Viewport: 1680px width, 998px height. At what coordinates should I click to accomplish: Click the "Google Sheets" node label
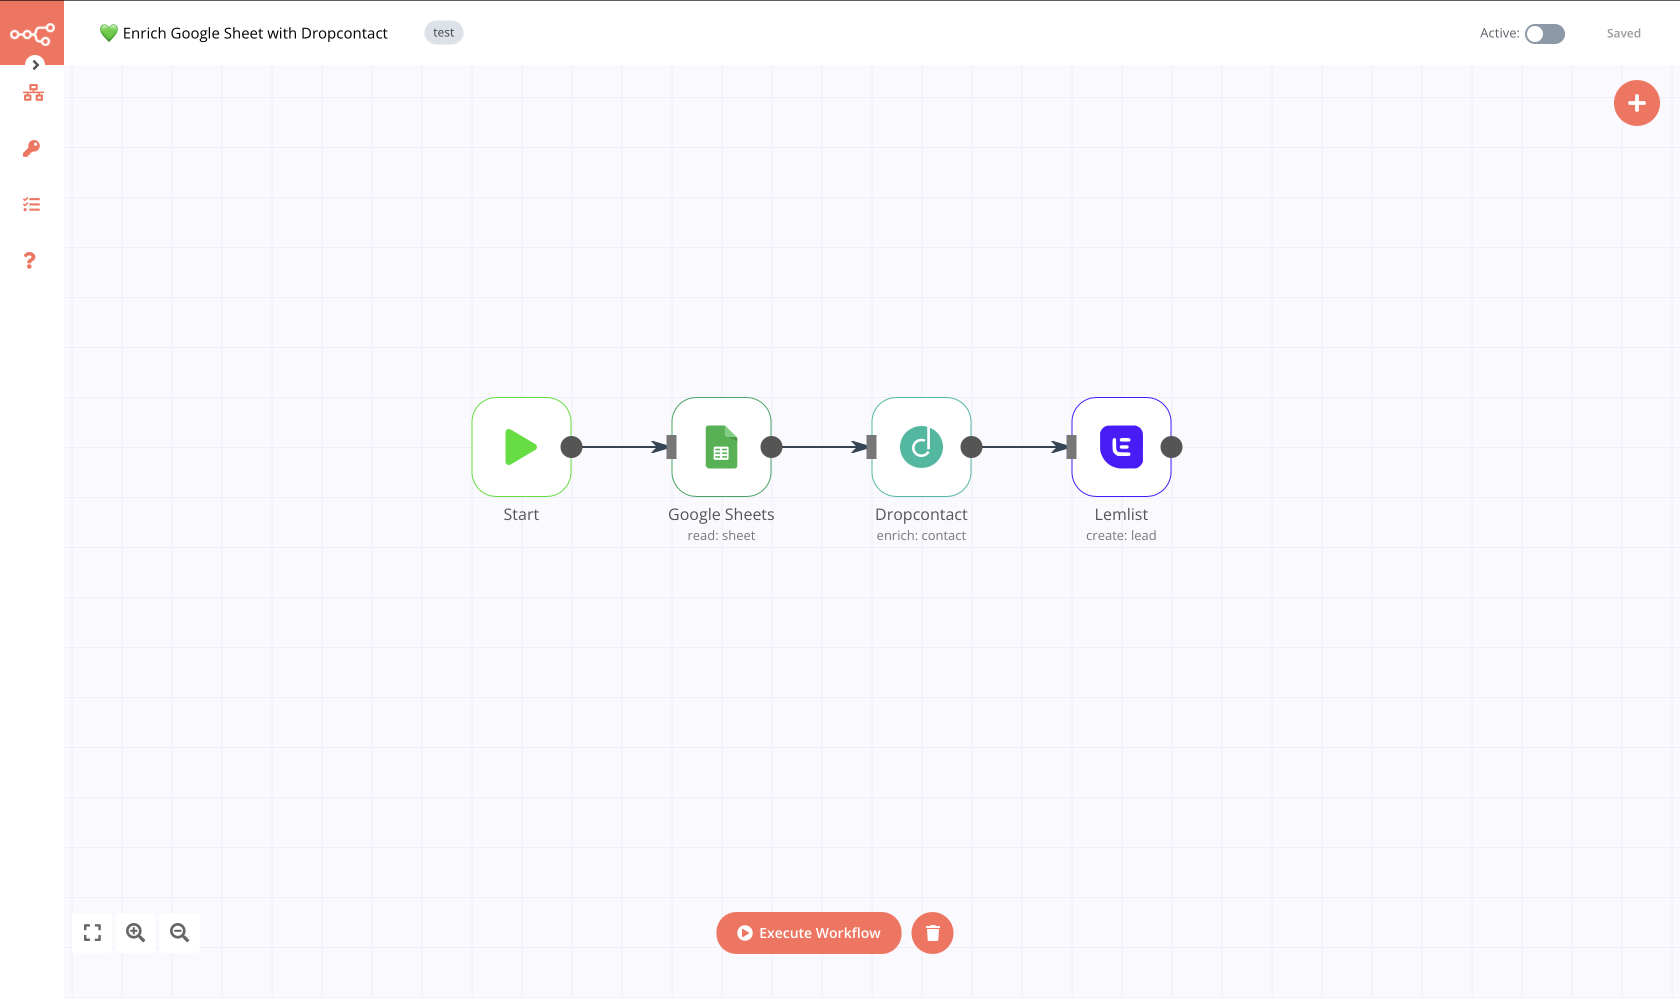point(721,514)
